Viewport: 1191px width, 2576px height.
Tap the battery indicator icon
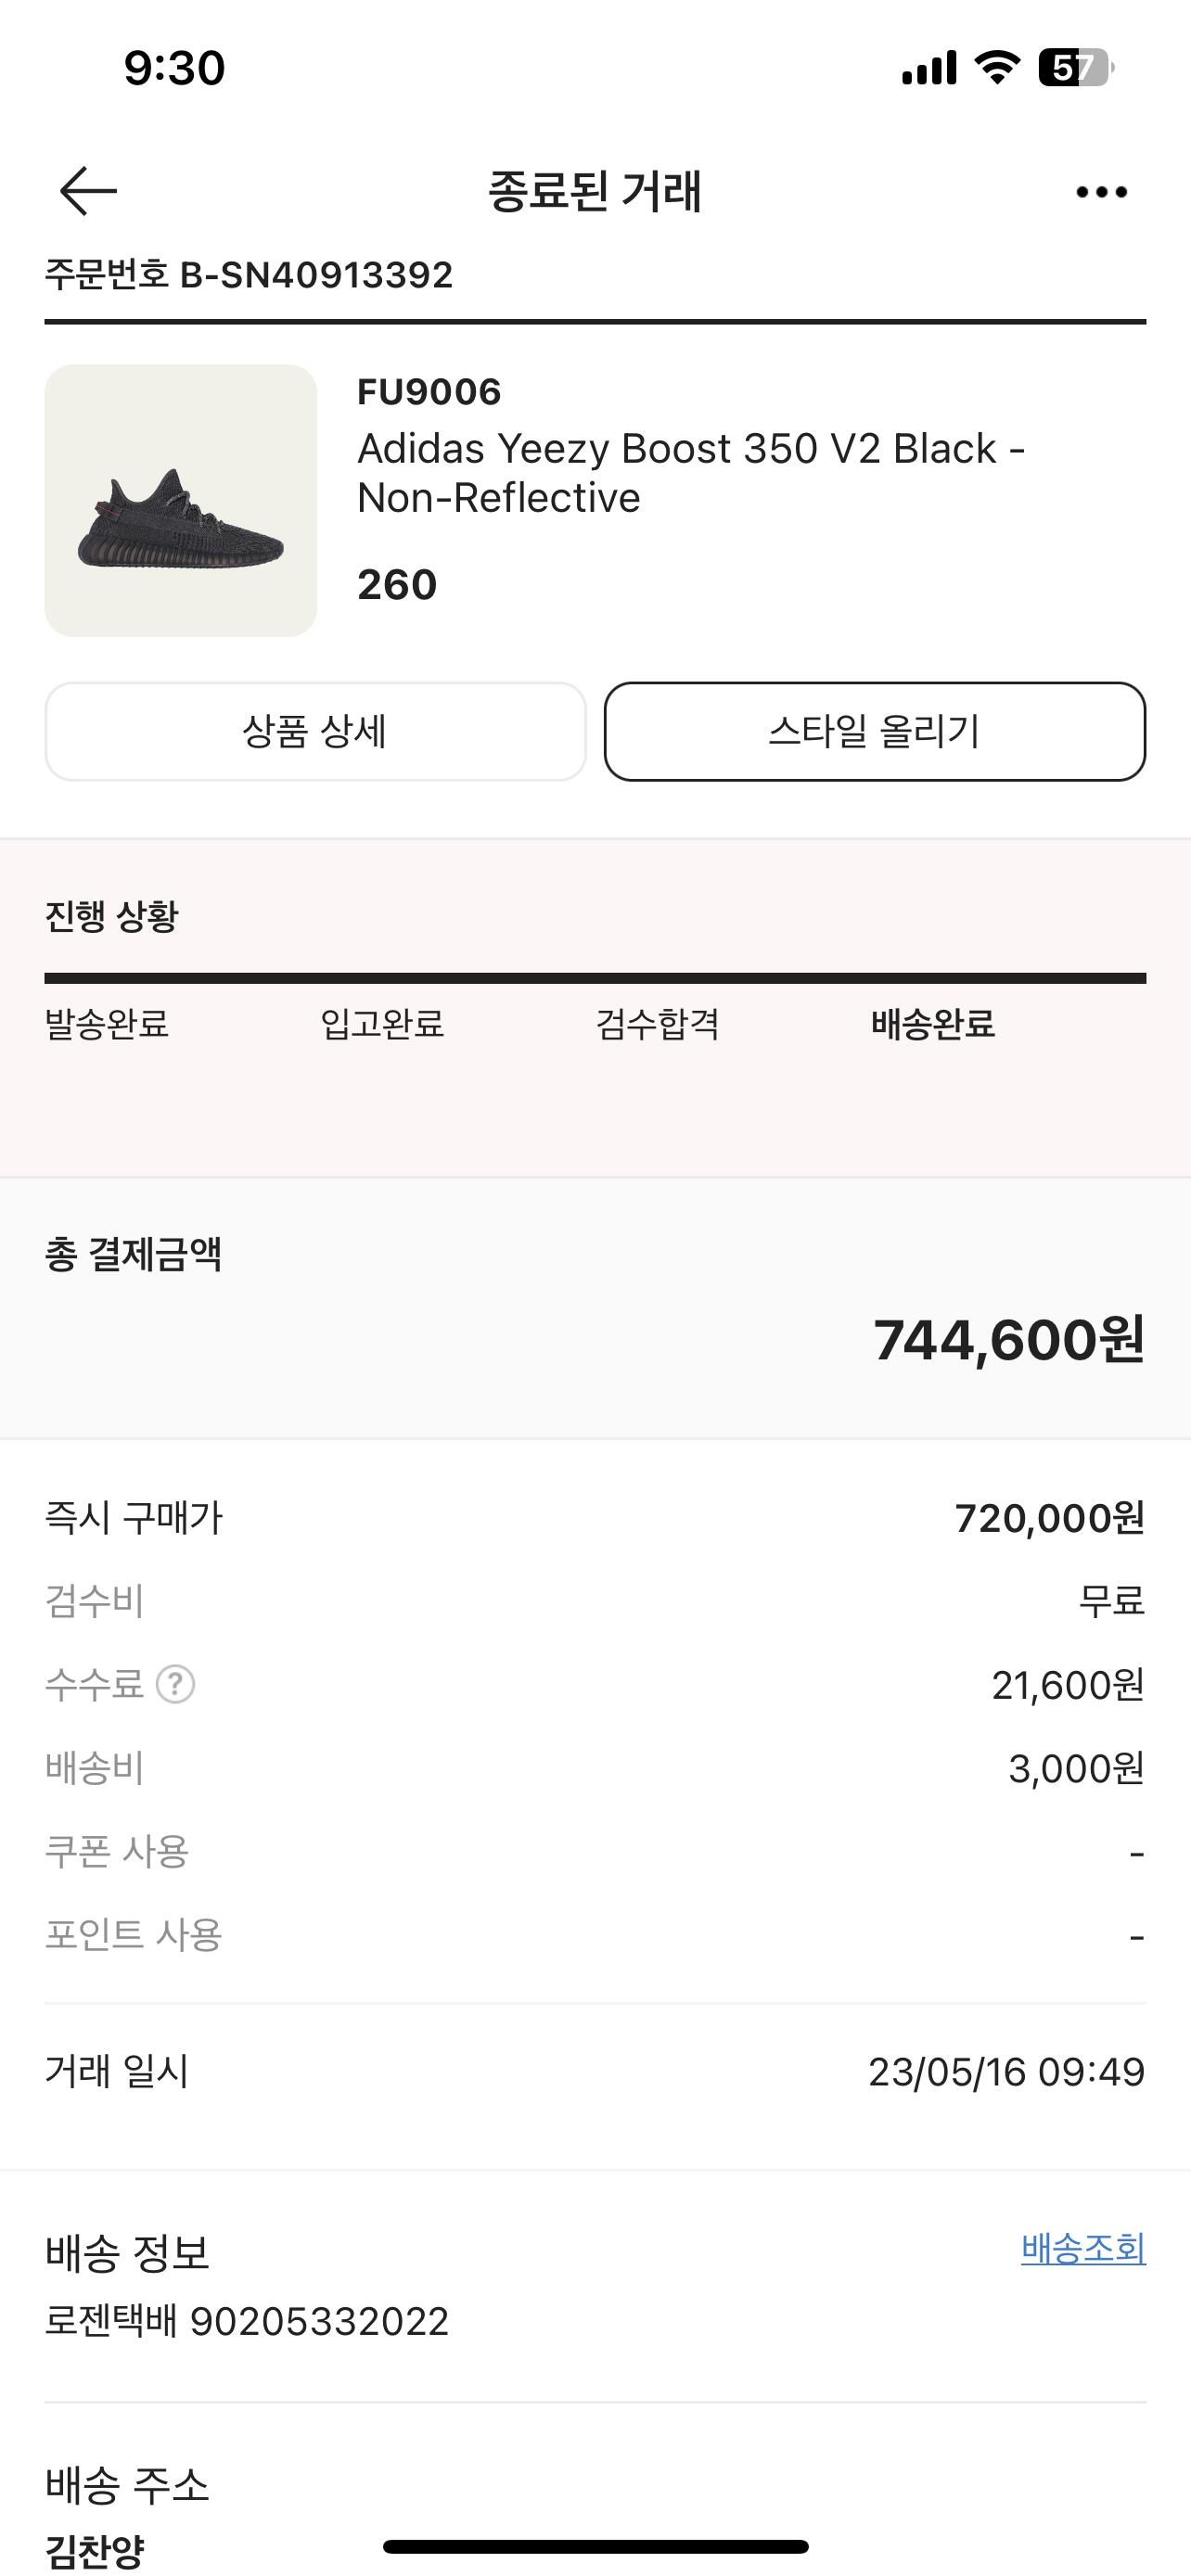(1075, 68)
